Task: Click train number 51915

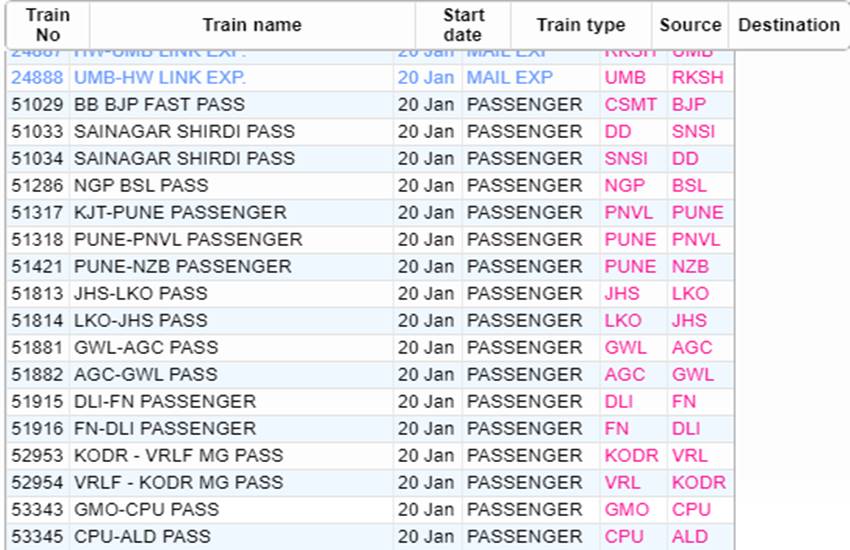Action: (38, 401)
